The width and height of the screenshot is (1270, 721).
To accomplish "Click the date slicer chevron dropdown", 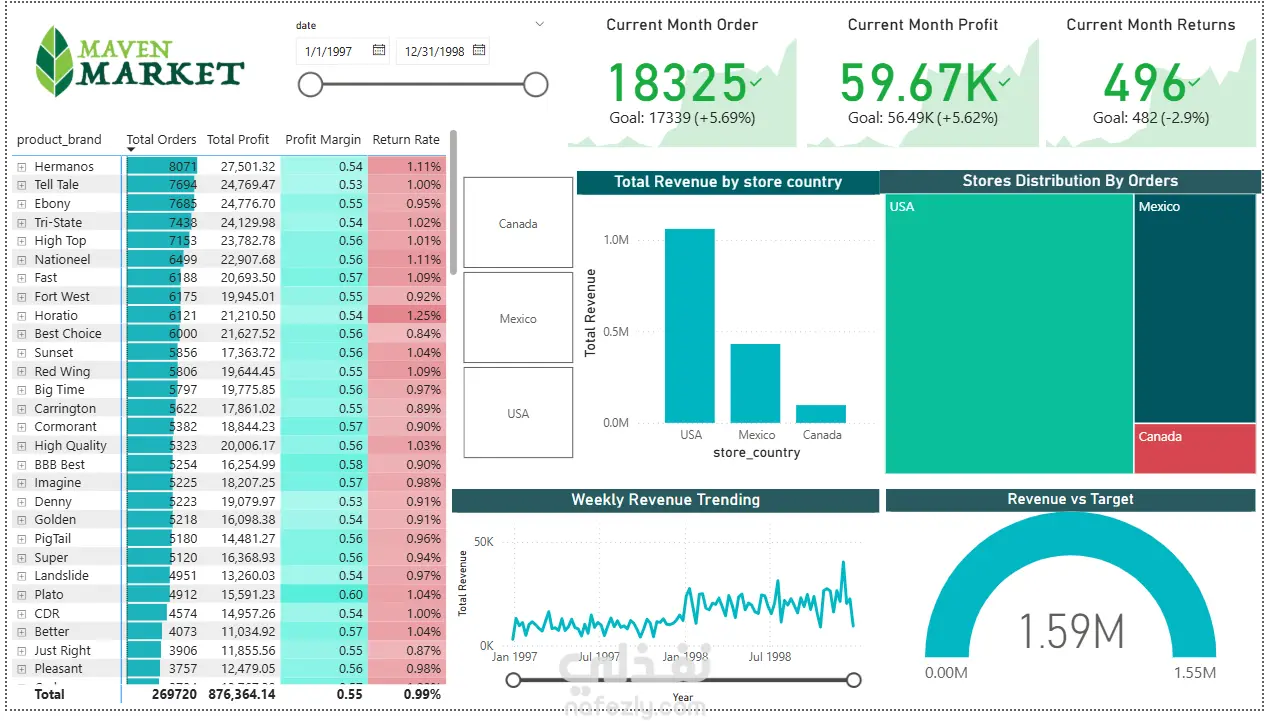I will (540, 24).
